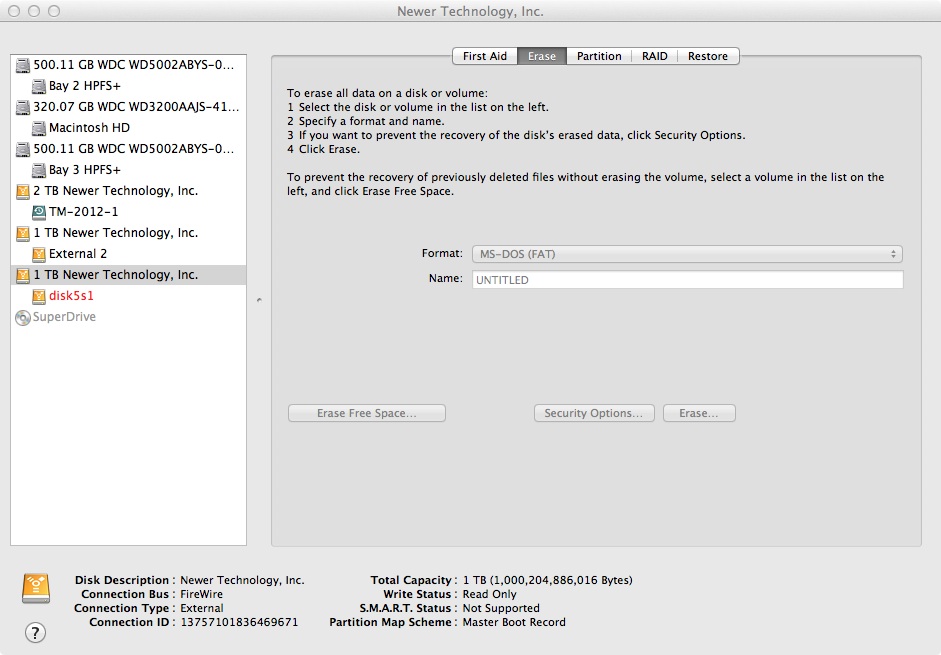Click the TM-2012-1 Time Machine volume icon
The height and width of the screenshot is (655, 941).
click(x=38, y=212)
